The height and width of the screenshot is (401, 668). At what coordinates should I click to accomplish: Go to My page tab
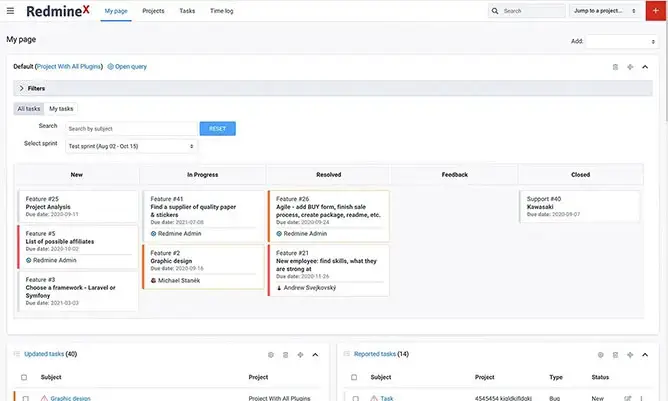(x=116, y=11)
